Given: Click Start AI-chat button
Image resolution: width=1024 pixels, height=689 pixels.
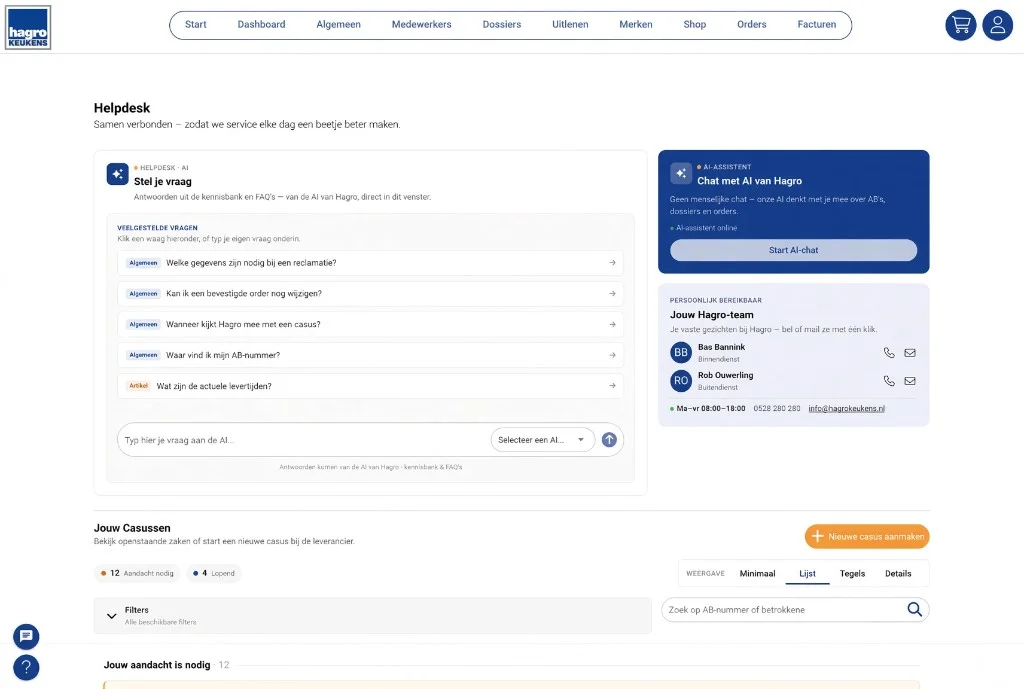Looking at the screenshot, I should (x=793, y=249).
